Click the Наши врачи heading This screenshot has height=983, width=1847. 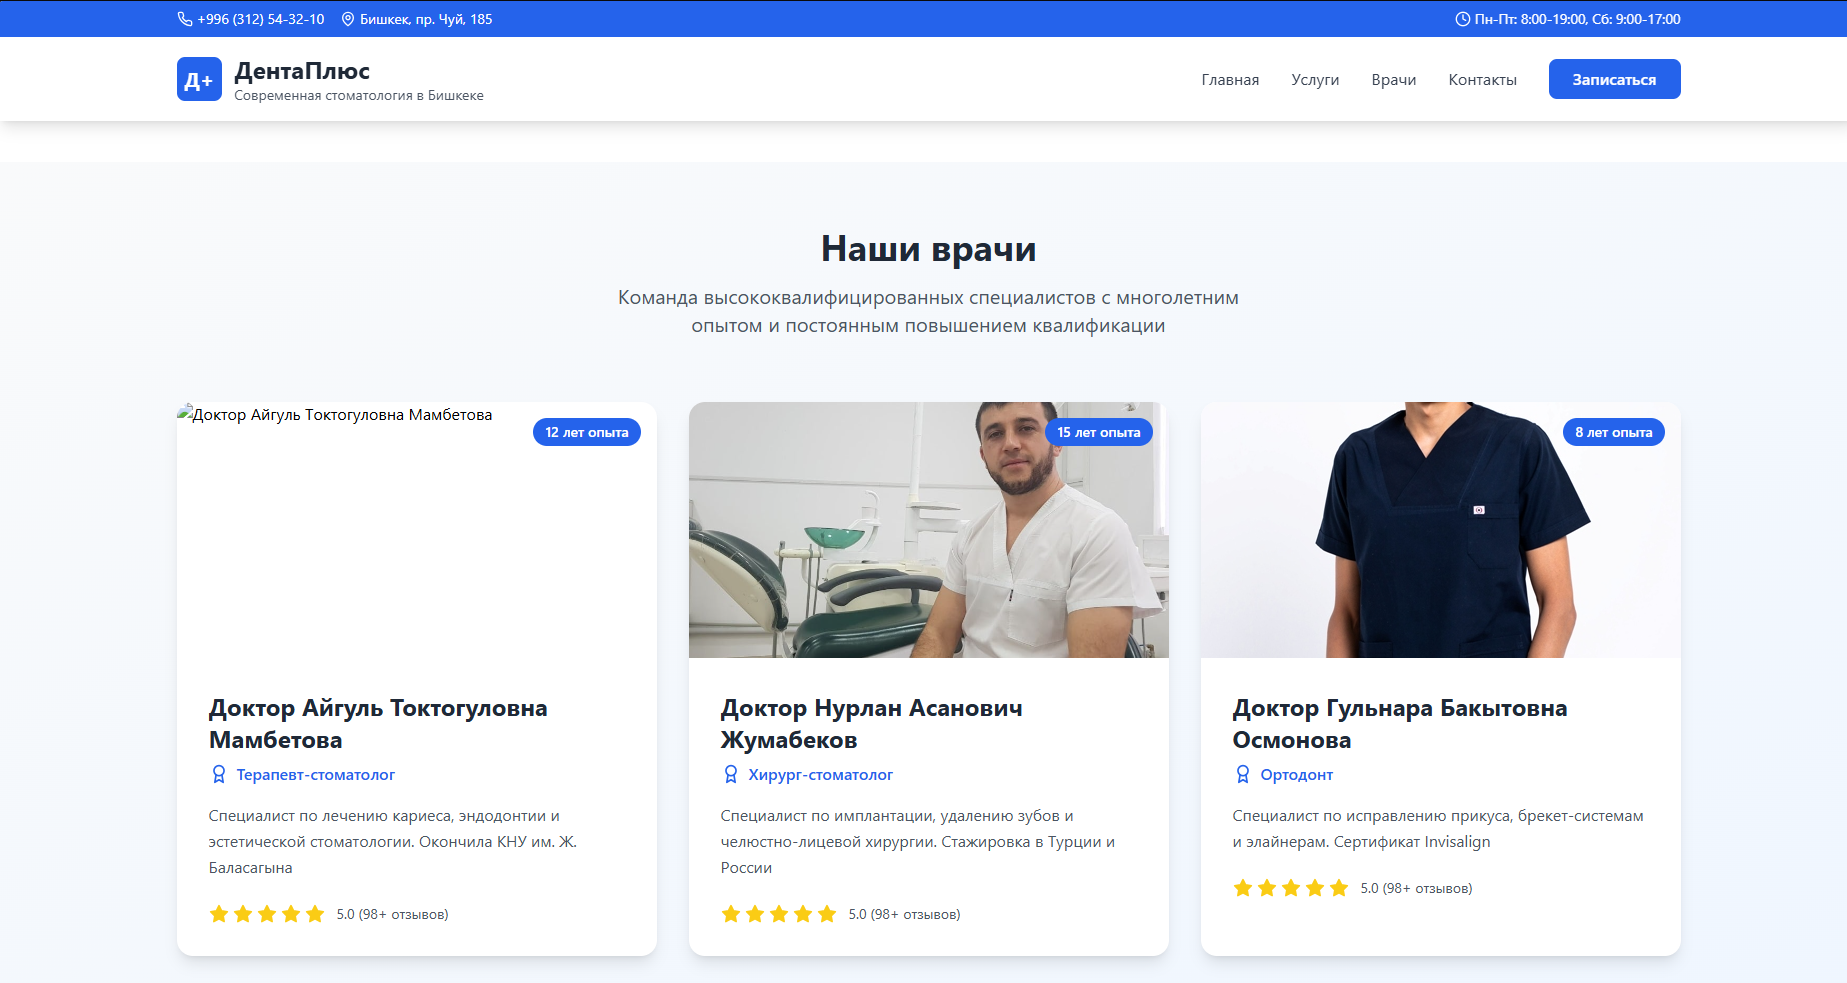(x=929, y=248)
